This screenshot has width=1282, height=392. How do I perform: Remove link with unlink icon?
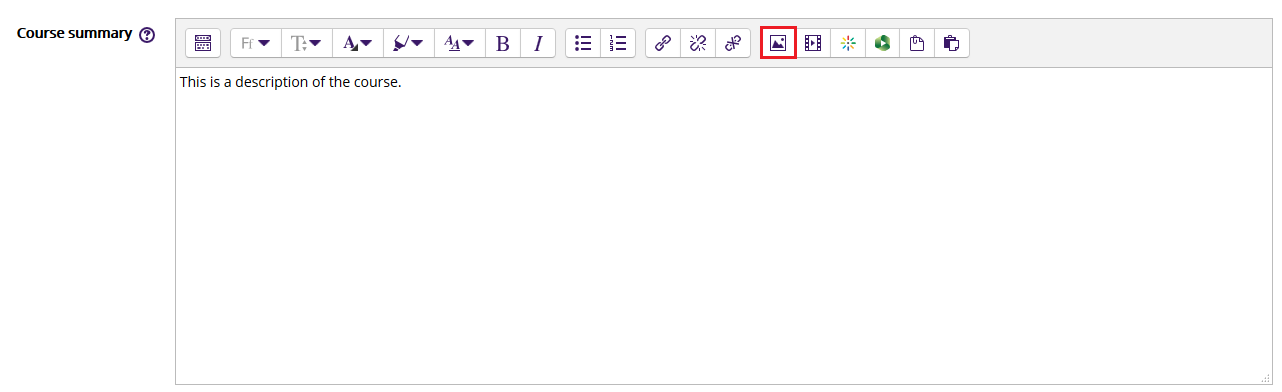[x=698, y=43]
